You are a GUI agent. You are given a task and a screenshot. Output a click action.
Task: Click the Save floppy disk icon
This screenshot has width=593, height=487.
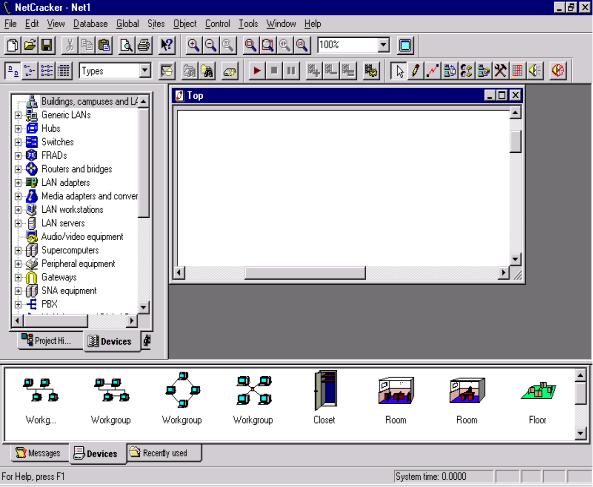[x=47, y=45]
